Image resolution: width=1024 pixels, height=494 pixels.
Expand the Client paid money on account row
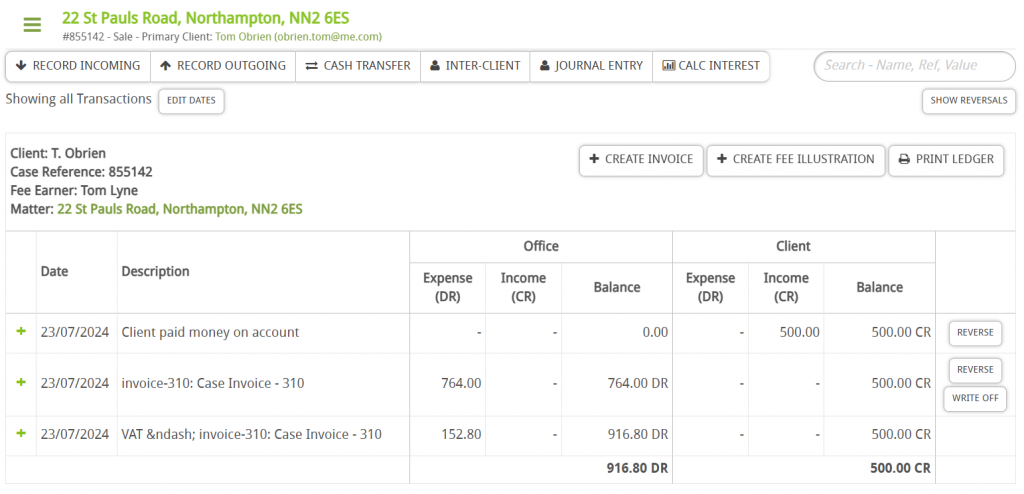[21, 332]
